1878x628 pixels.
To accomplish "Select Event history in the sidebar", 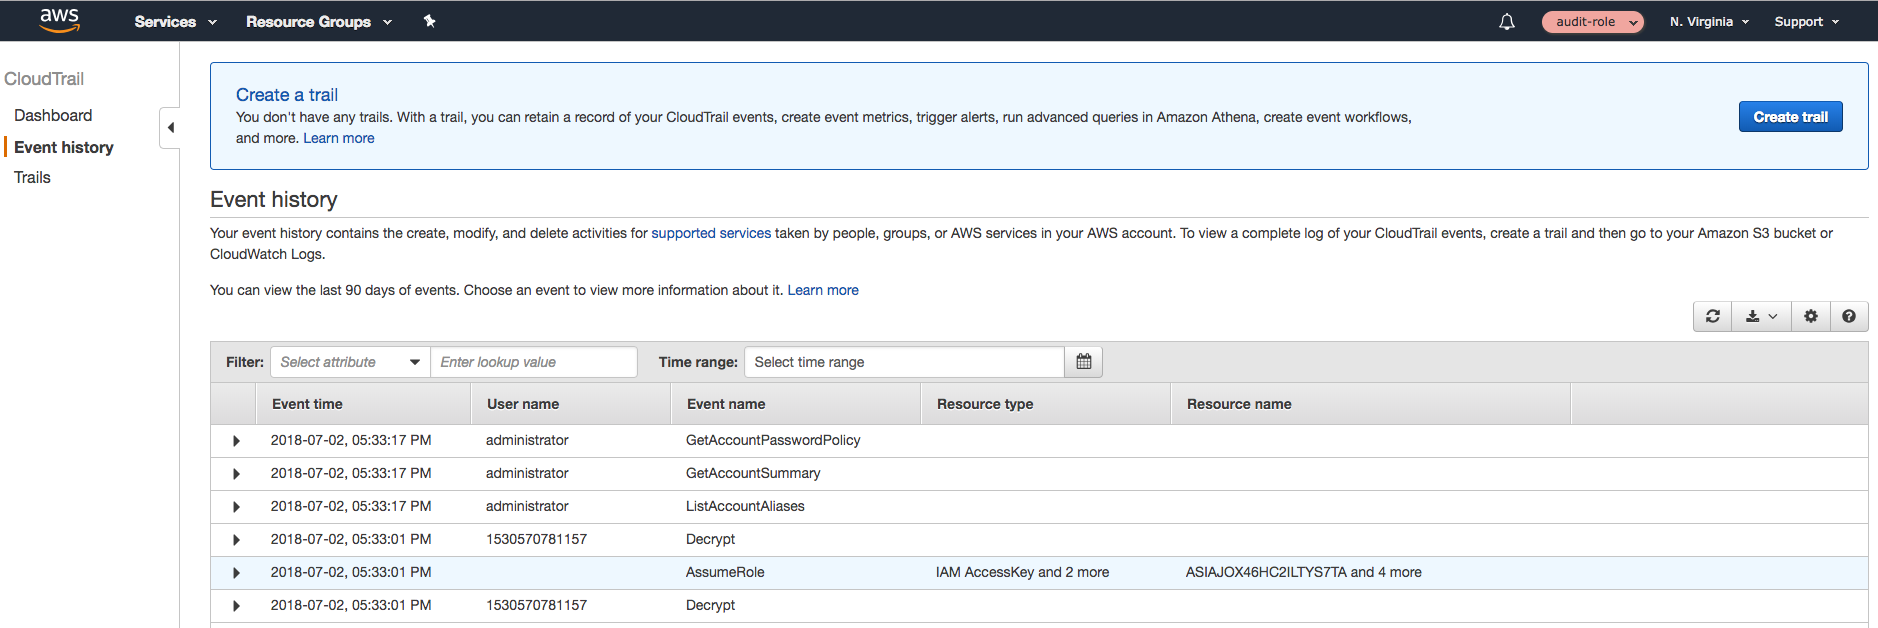I will [x=64, y=147].
